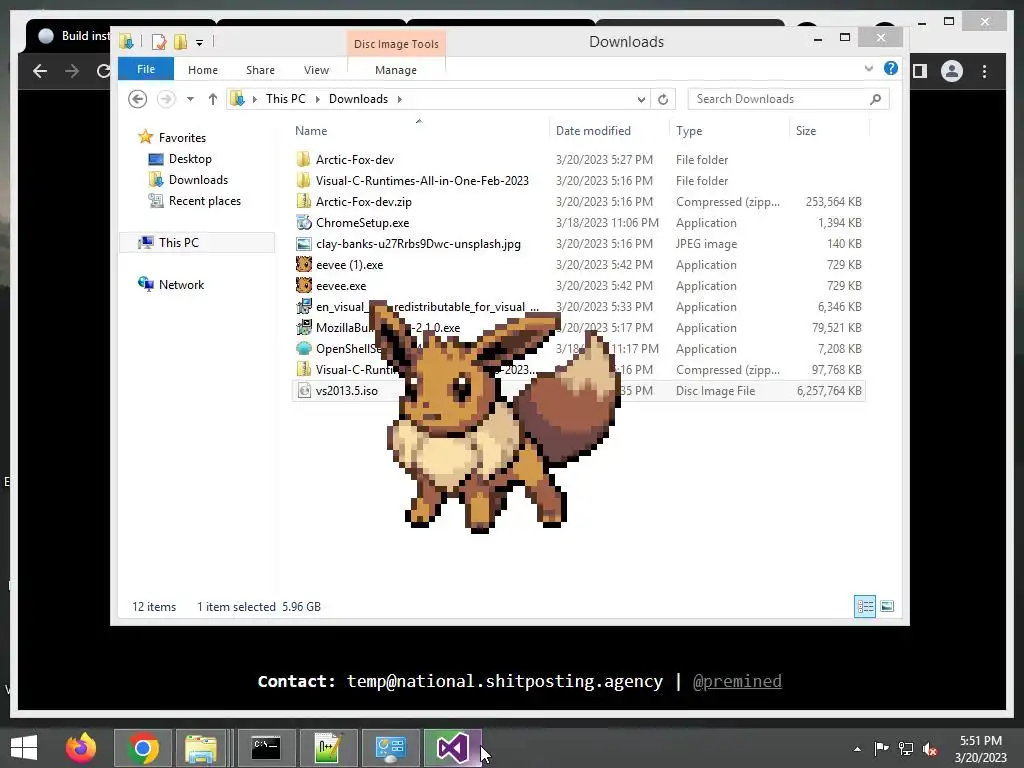Screen dimensions: 1024x768
Task: Expand the arrow after This PC breadcrumb
Action: coord(317,99)
